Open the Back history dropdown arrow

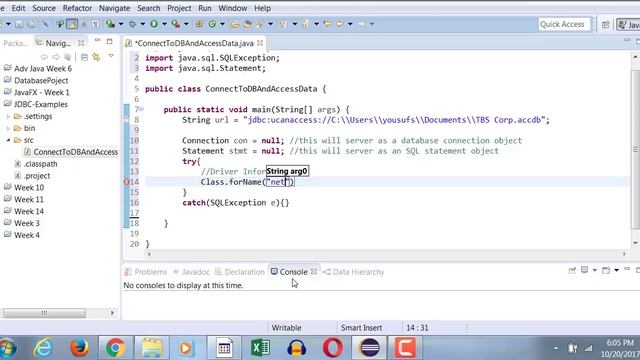pos(350,24)
